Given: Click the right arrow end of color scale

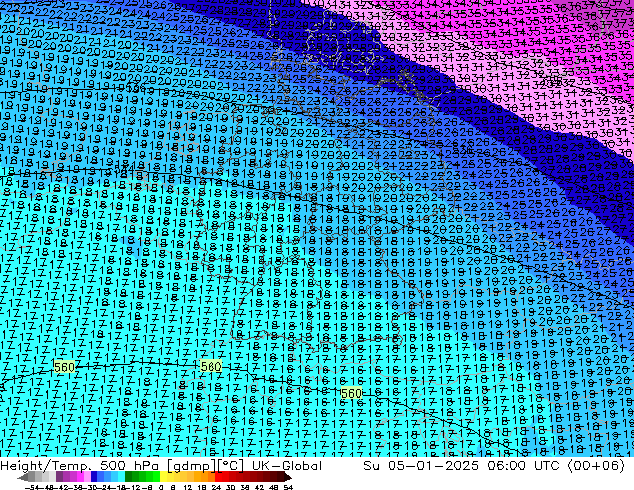Looking at the screenshot, I should 288,478.
